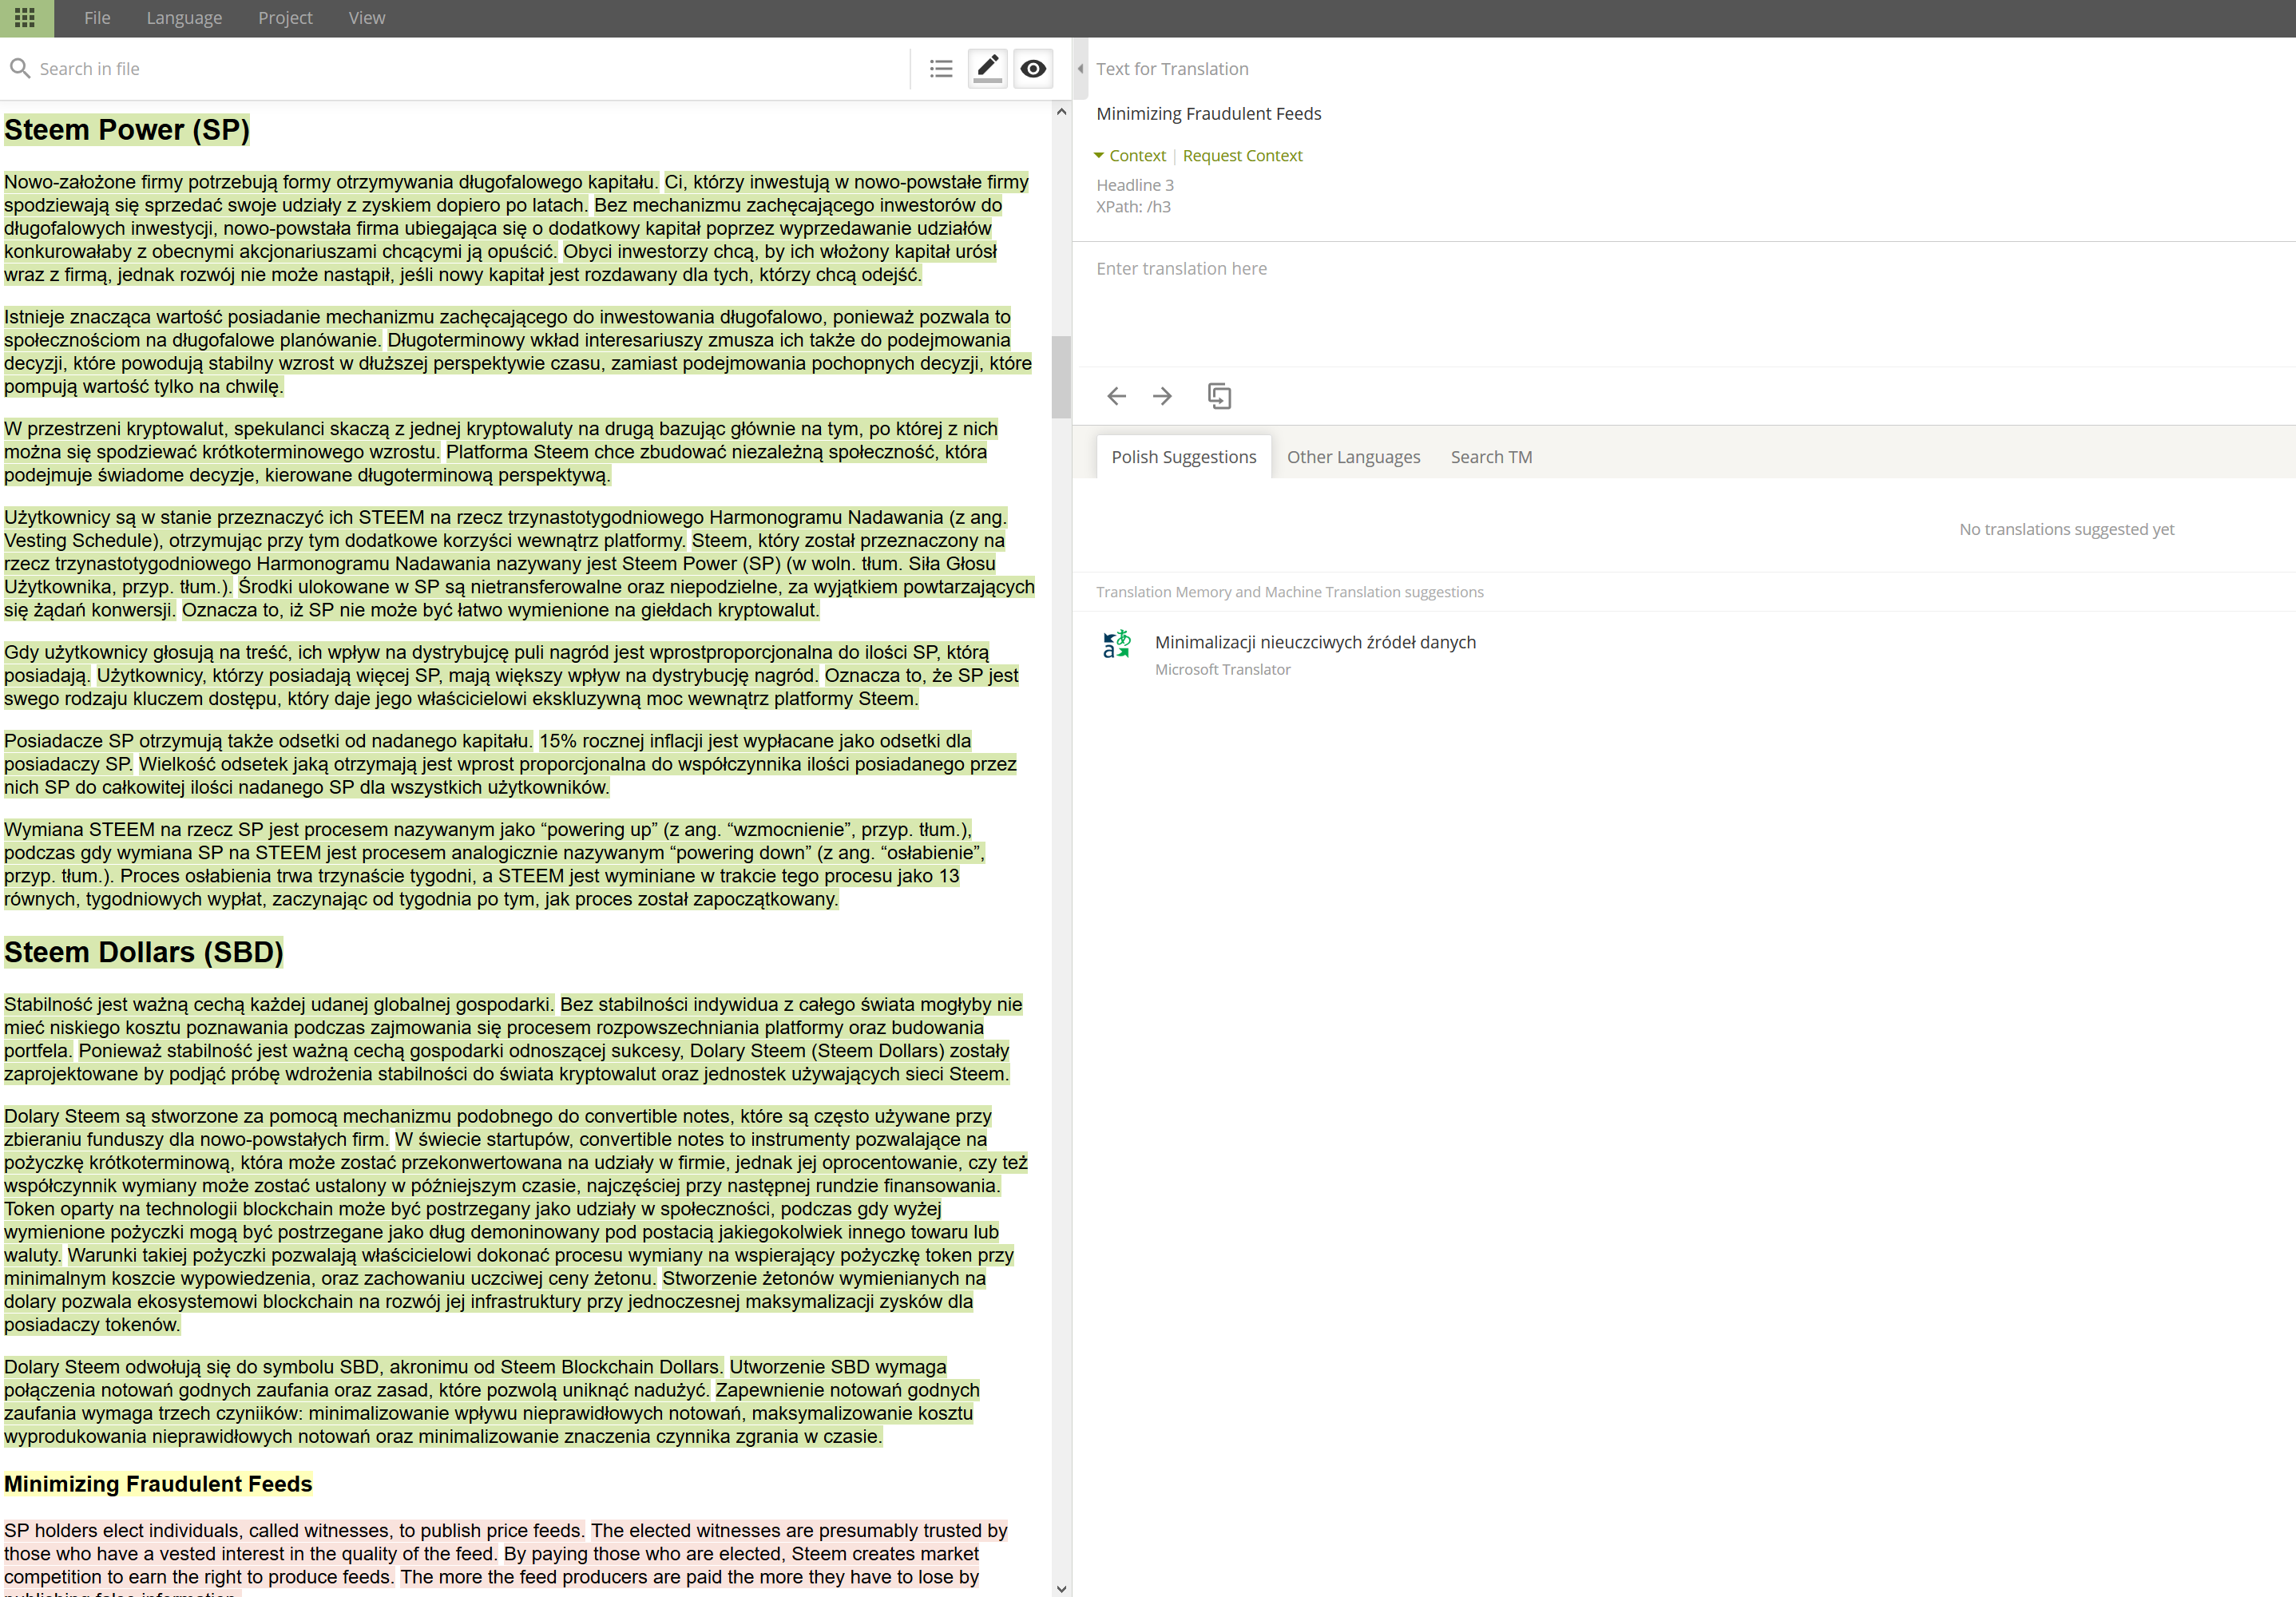Select sentence starting Nowo-założone firmy potrzebują

[x=331, y=182]
